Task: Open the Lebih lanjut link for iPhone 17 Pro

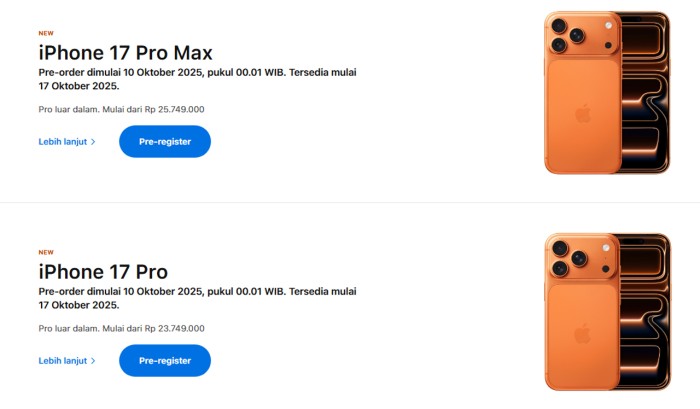Action: tap(62, 360)
